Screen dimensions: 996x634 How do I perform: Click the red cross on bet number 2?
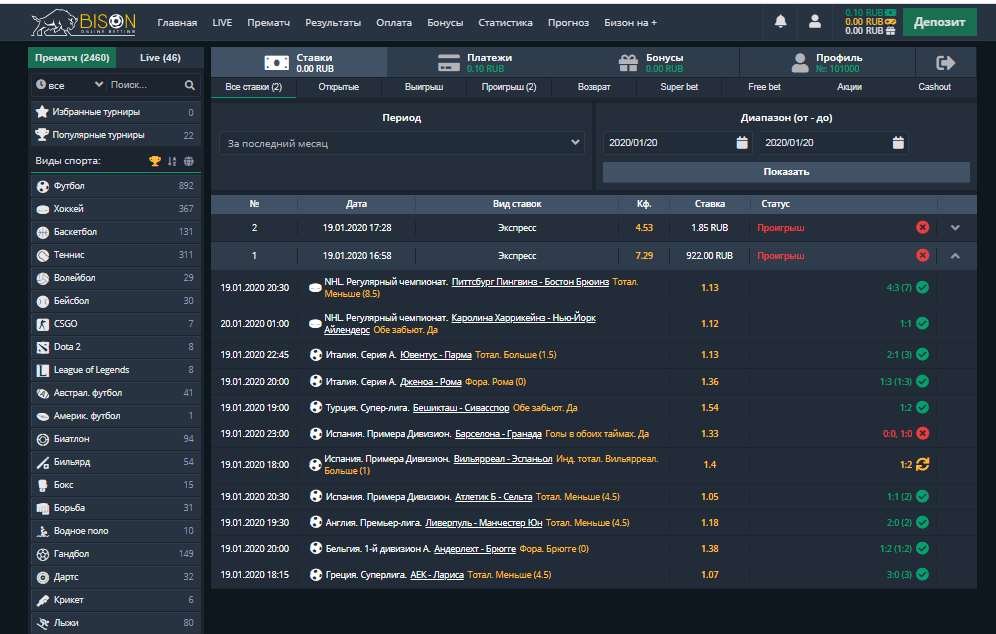pos(922,228)
